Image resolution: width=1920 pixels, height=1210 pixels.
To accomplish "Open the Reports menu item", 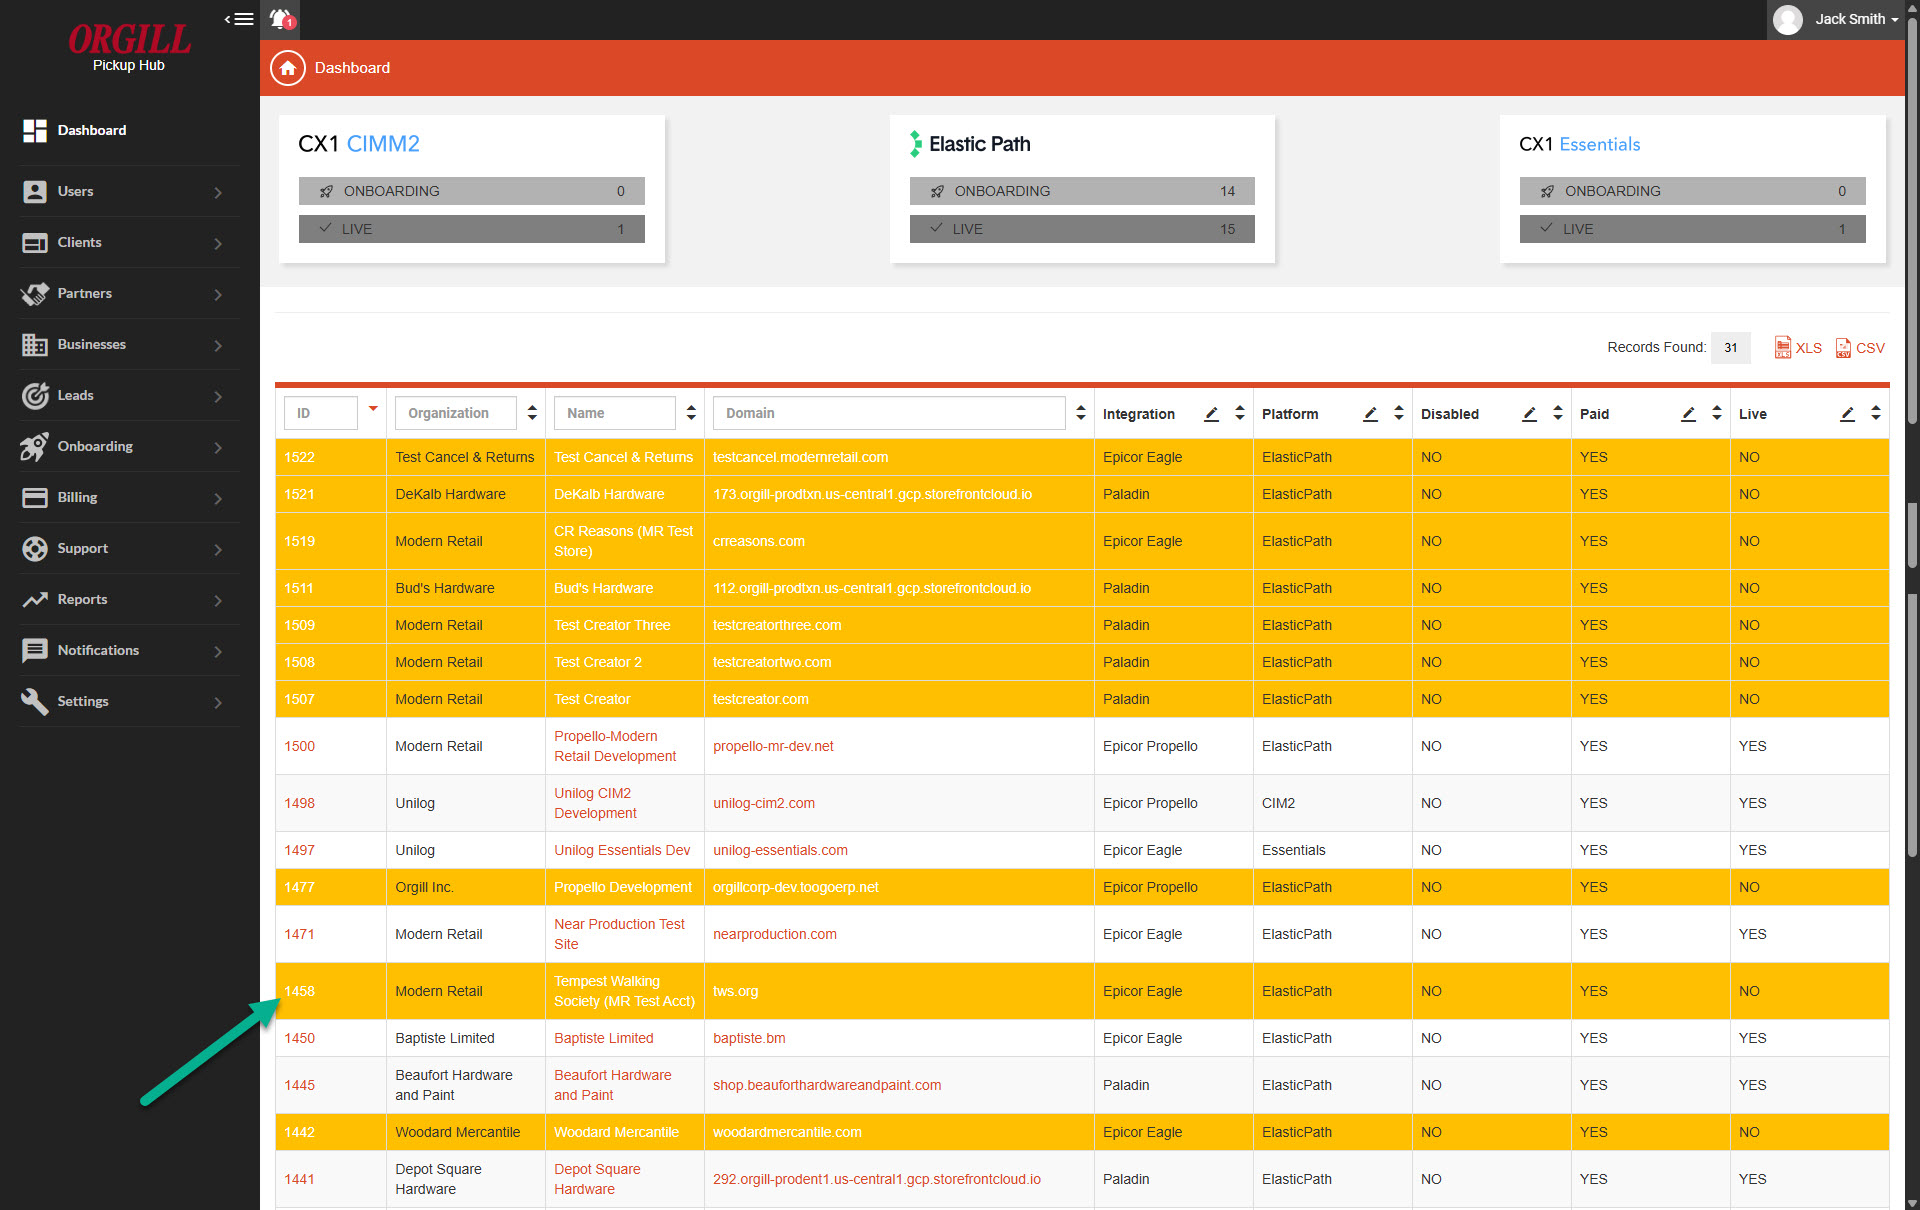I will [129, 599].
